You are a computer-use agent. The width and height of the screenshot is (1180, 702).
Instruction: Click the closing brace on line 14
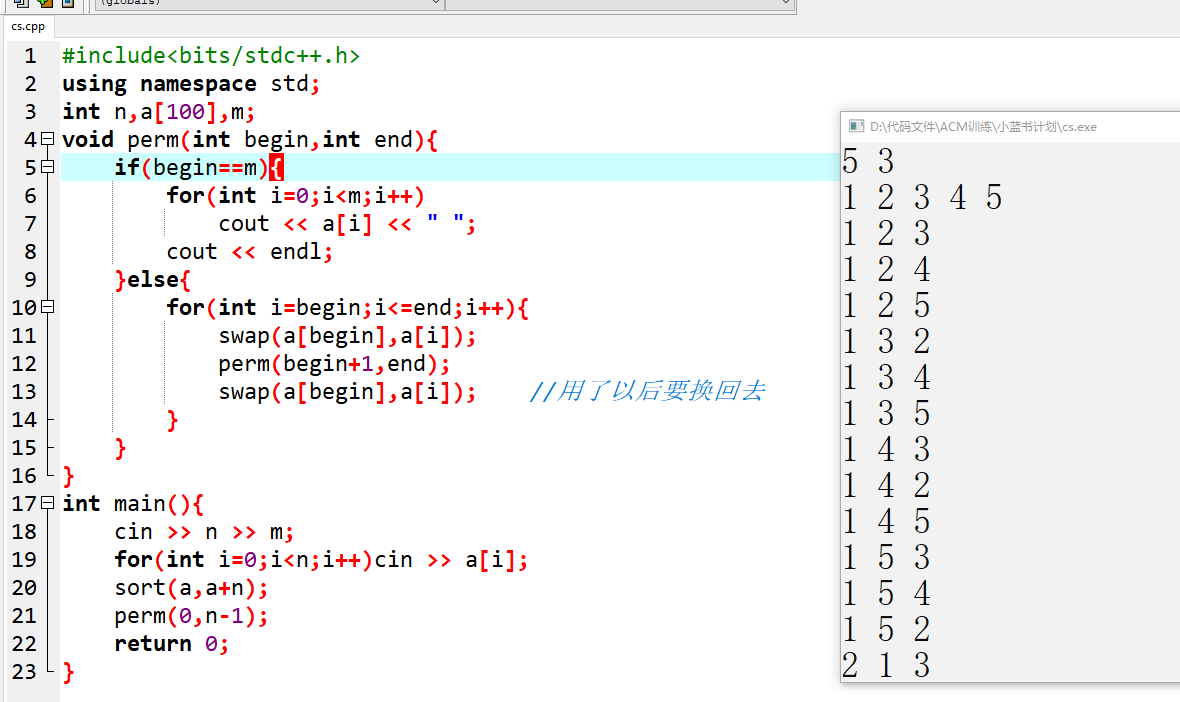click(172, 420)
